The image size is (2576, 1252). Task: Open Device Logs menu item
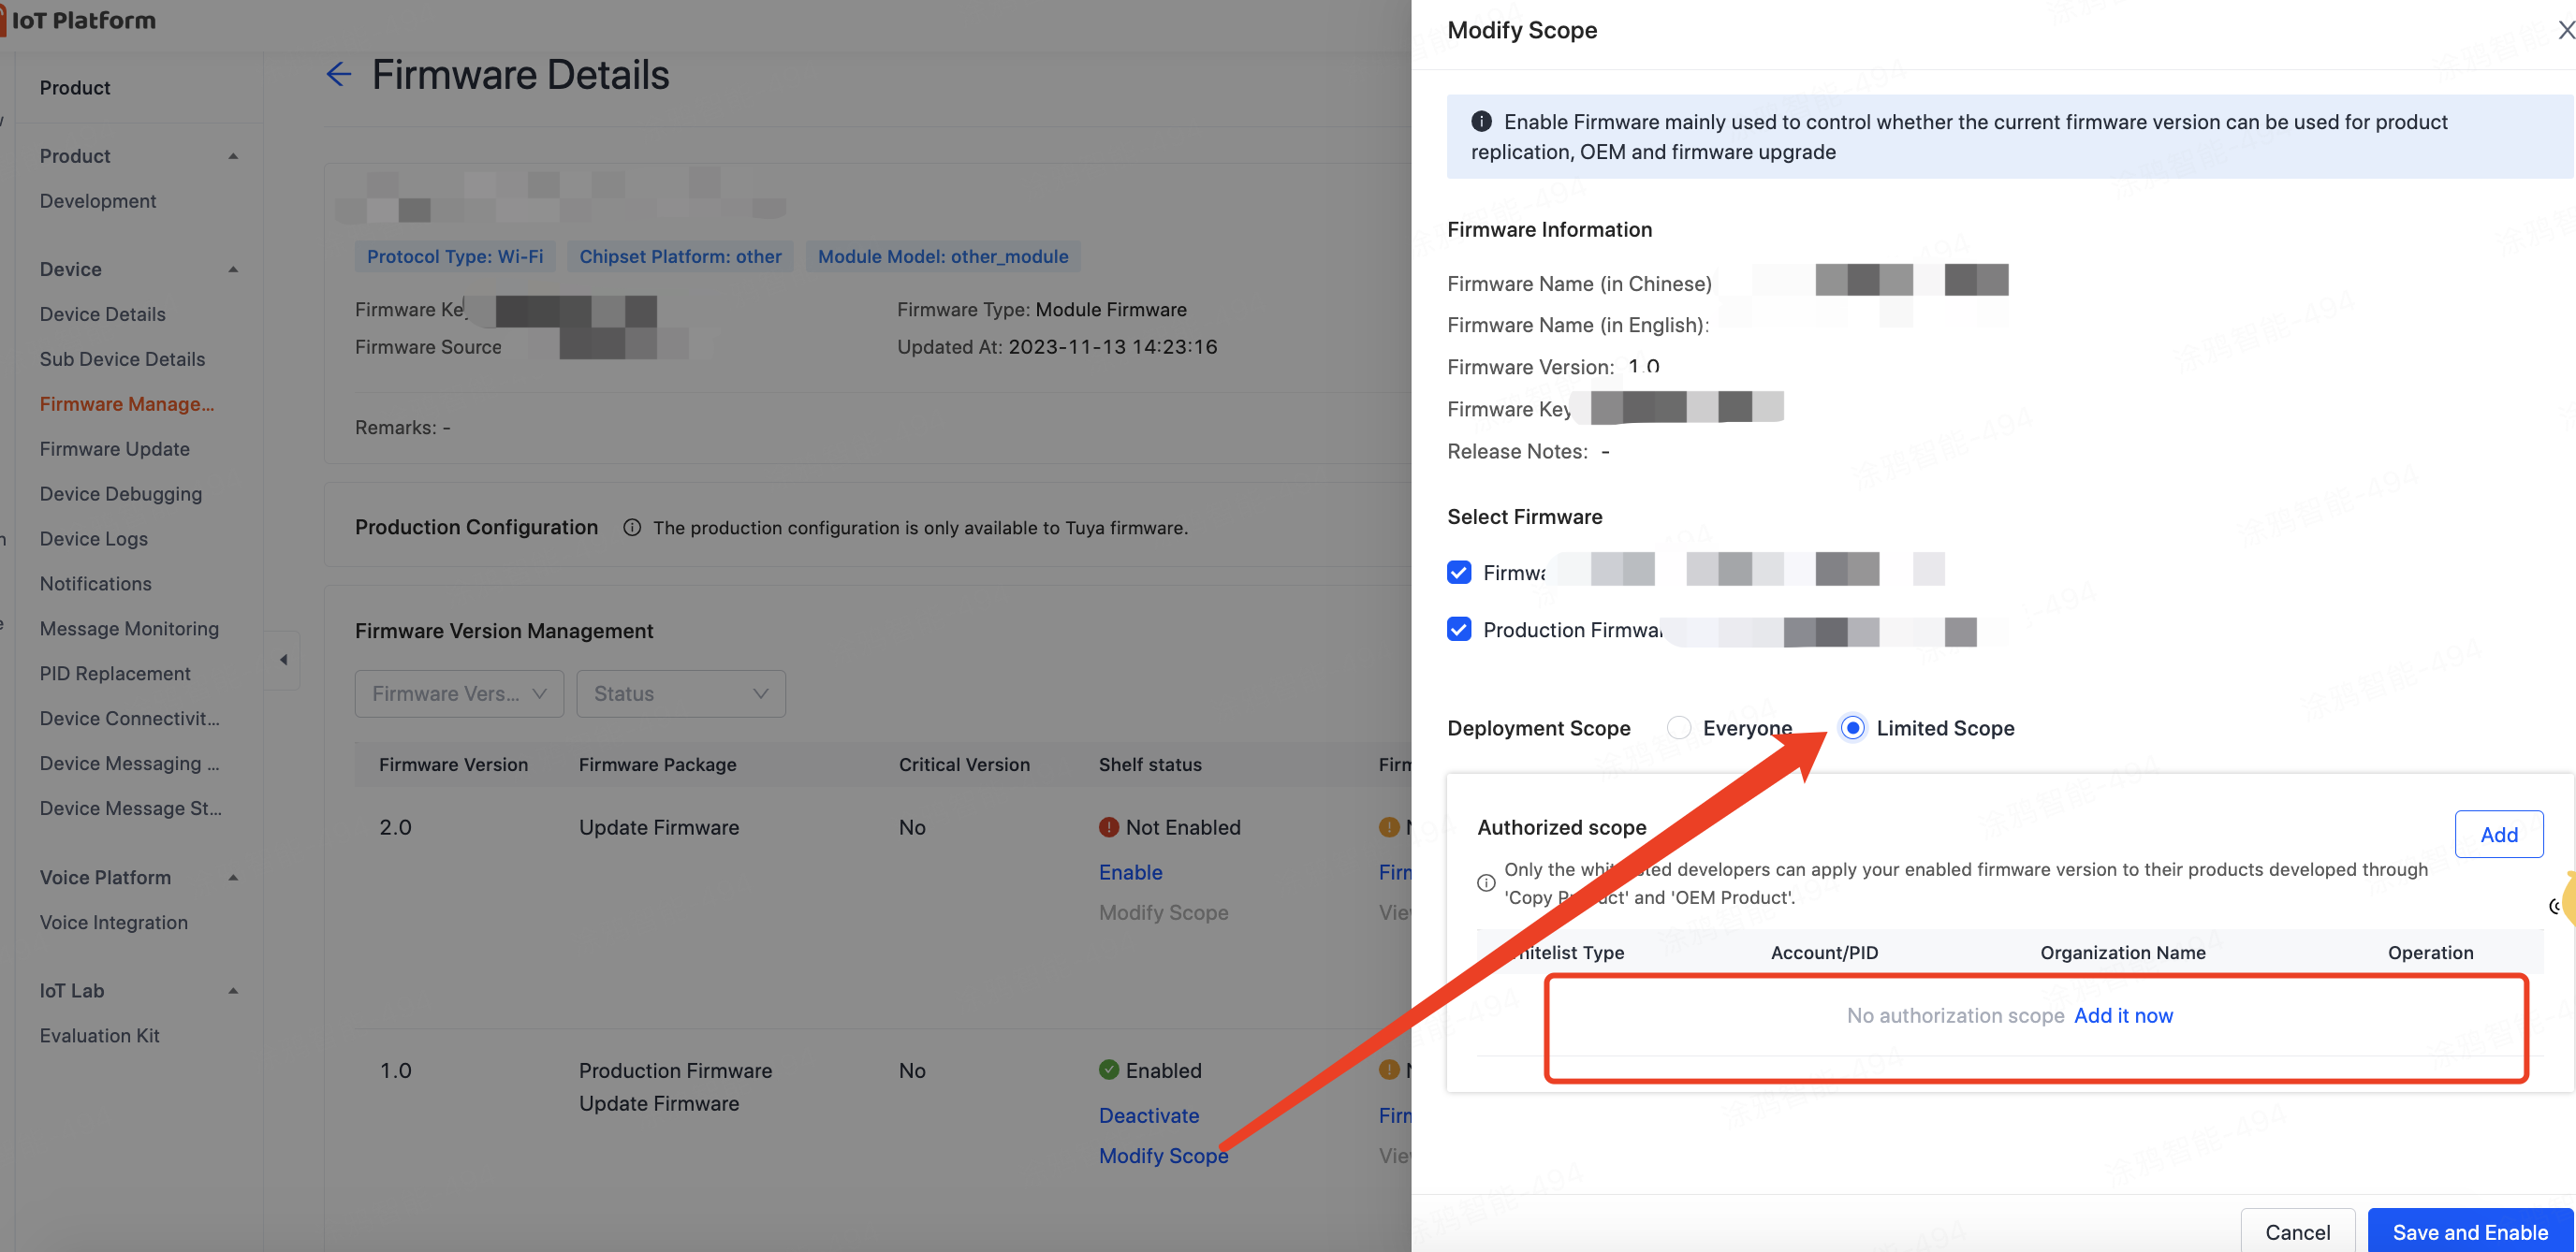point(94,538)
